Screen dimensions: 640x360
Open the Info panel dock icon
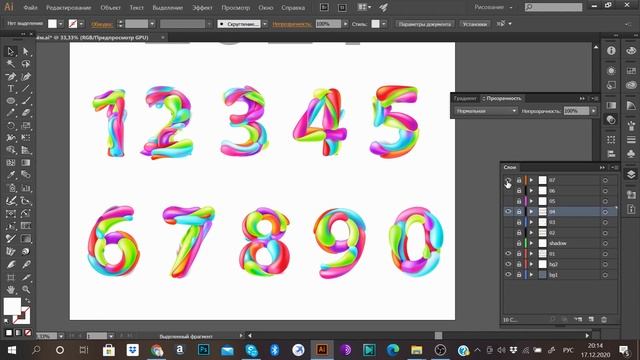611,51
